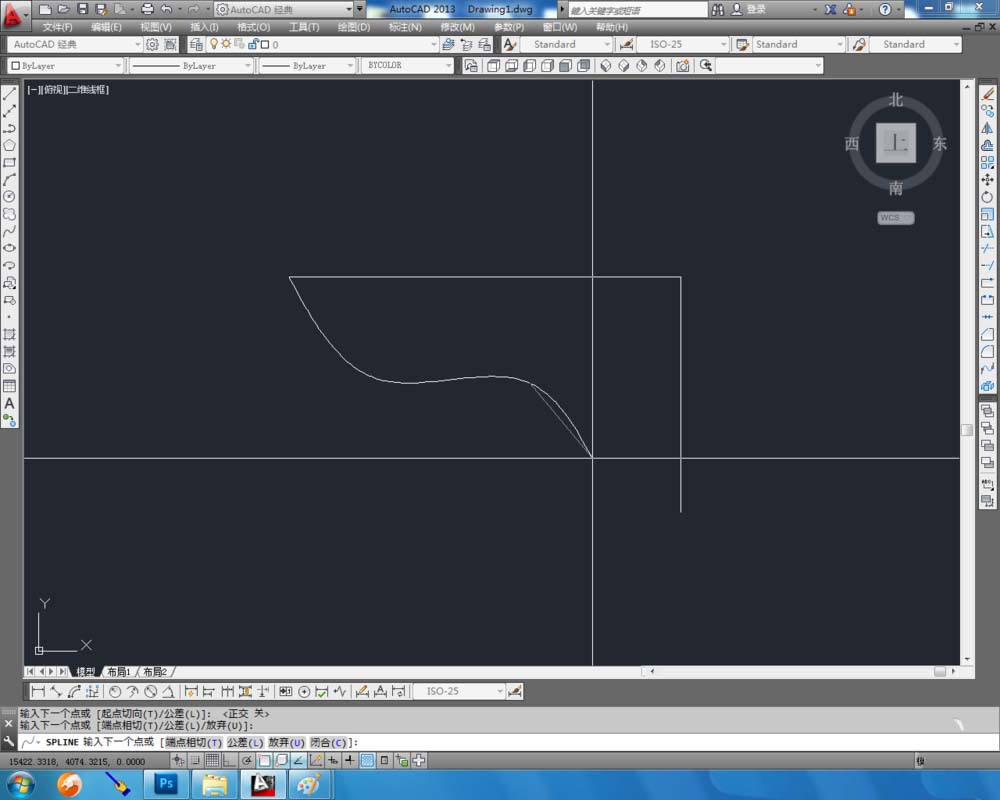Click the keyword search input field
The width and height of the screenshot is (1000, 800).
point(638,10)
